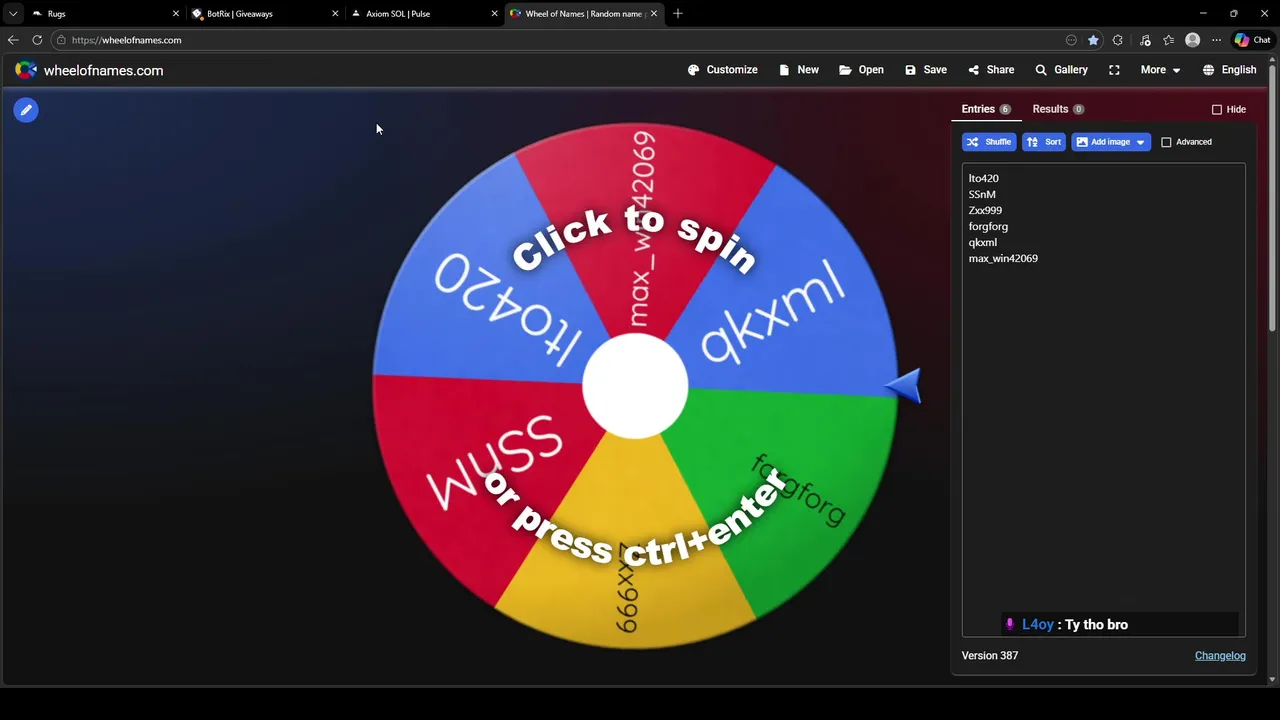Click the favorite star icon
This screenshot has width=1280, height=720.
[x=1093, y=40]
